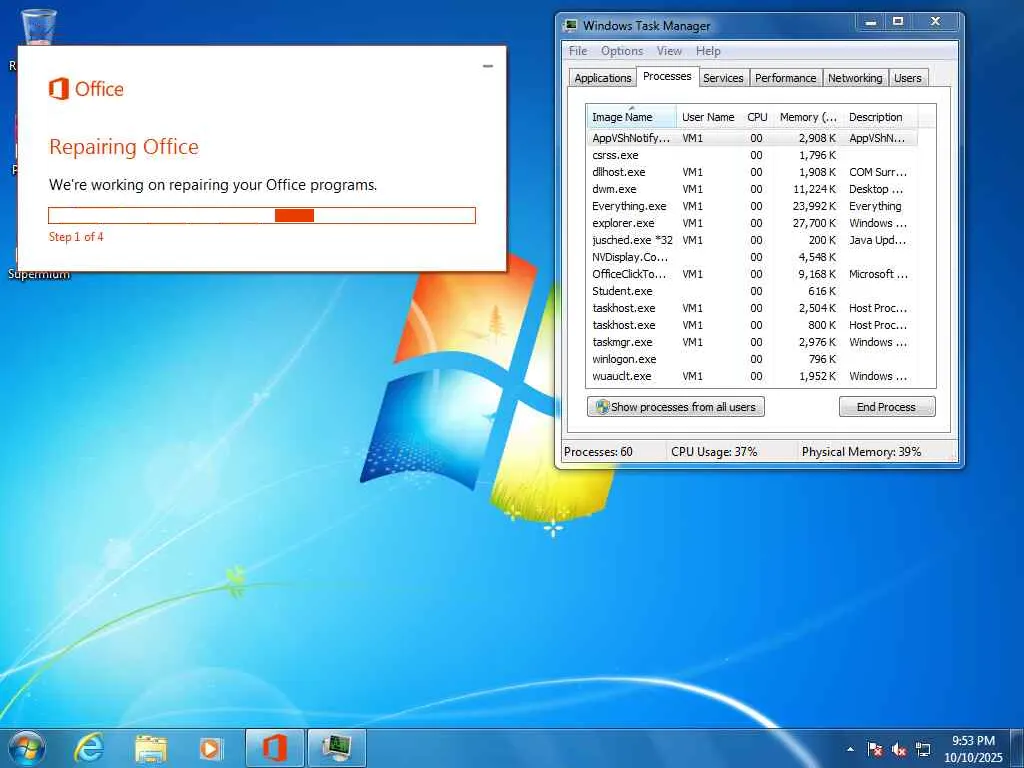Select the jusched.exe *32 process row
1024x768 pixels.
752,240
